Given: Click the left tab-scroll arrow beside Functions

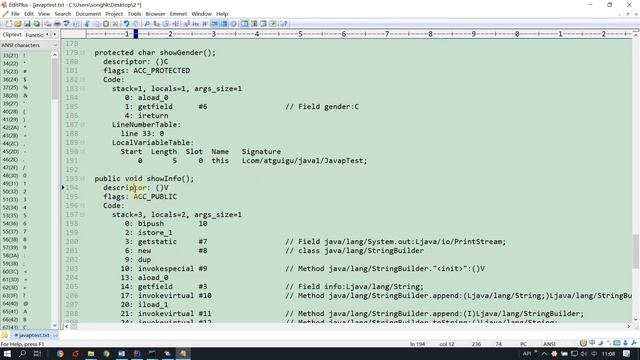Looking at the screenshot, I should (47, 35).
